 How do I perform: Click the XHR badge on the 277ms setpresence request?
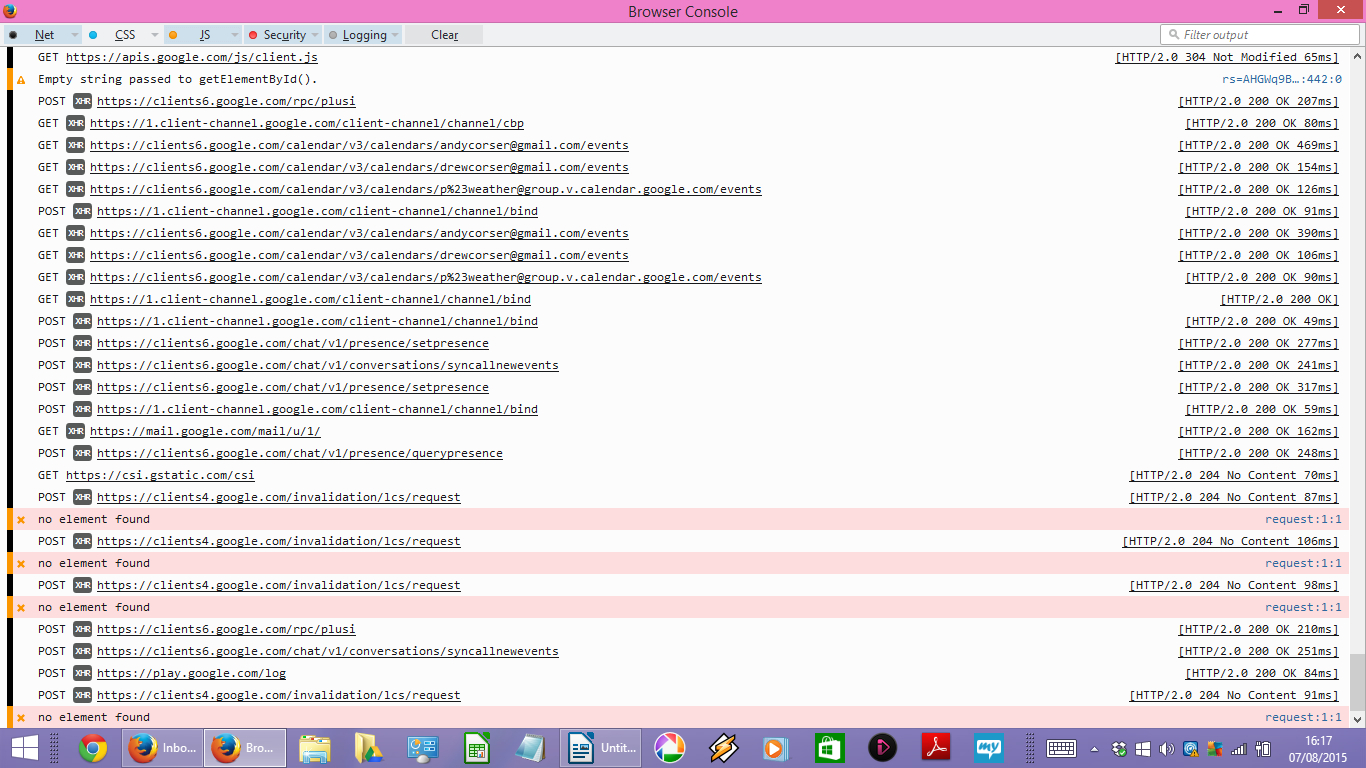click(83, 343)
